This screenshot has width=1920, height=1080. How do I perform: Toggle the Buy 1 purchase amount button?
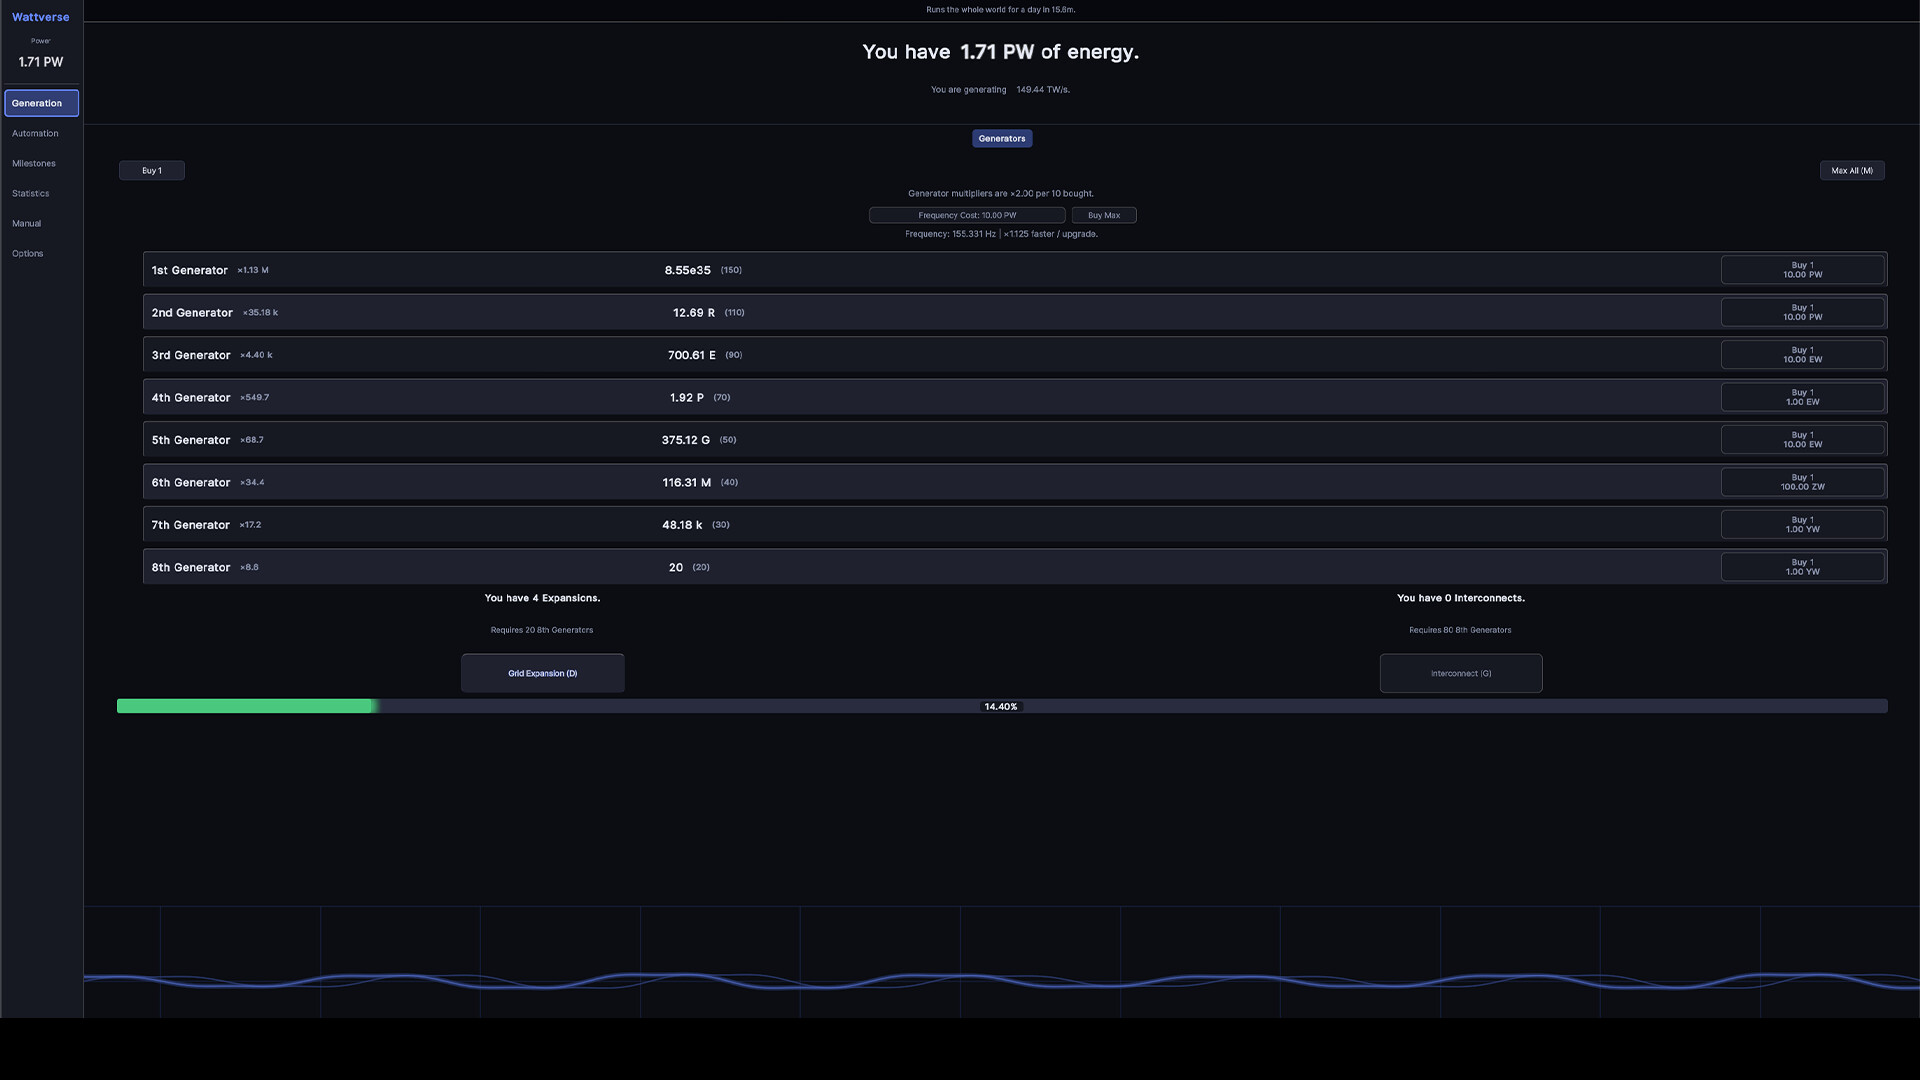click(152, 171)
